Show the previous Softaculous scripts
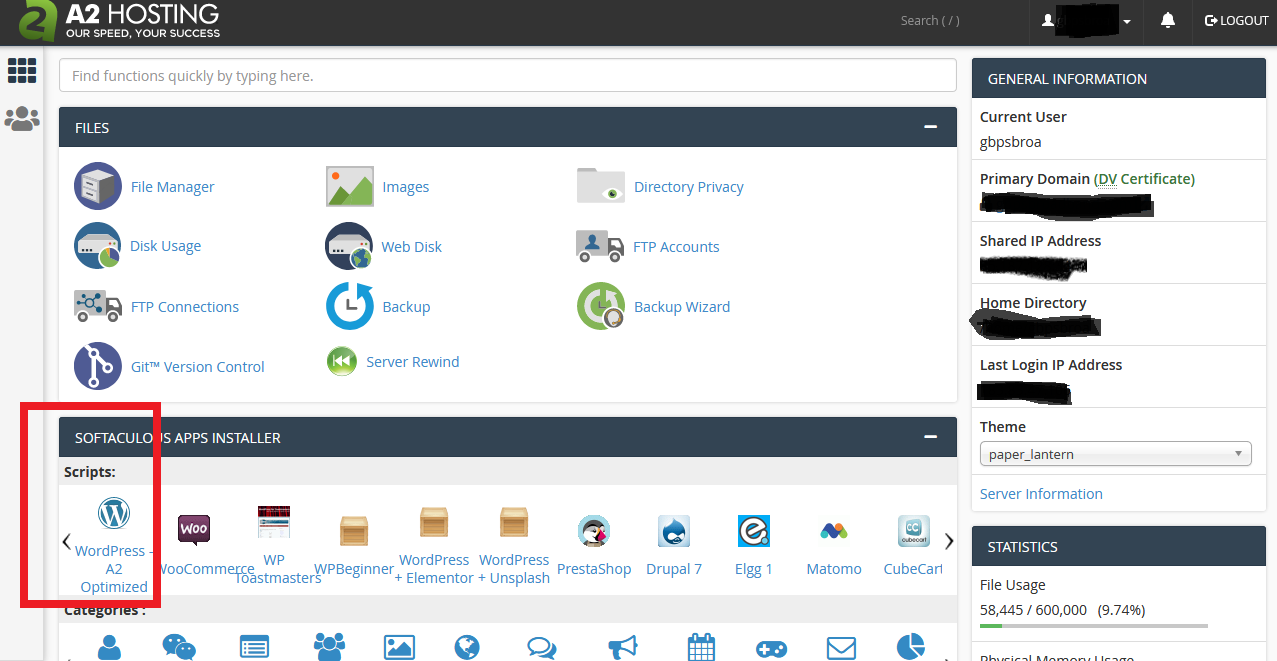 (x=67, y=542)
